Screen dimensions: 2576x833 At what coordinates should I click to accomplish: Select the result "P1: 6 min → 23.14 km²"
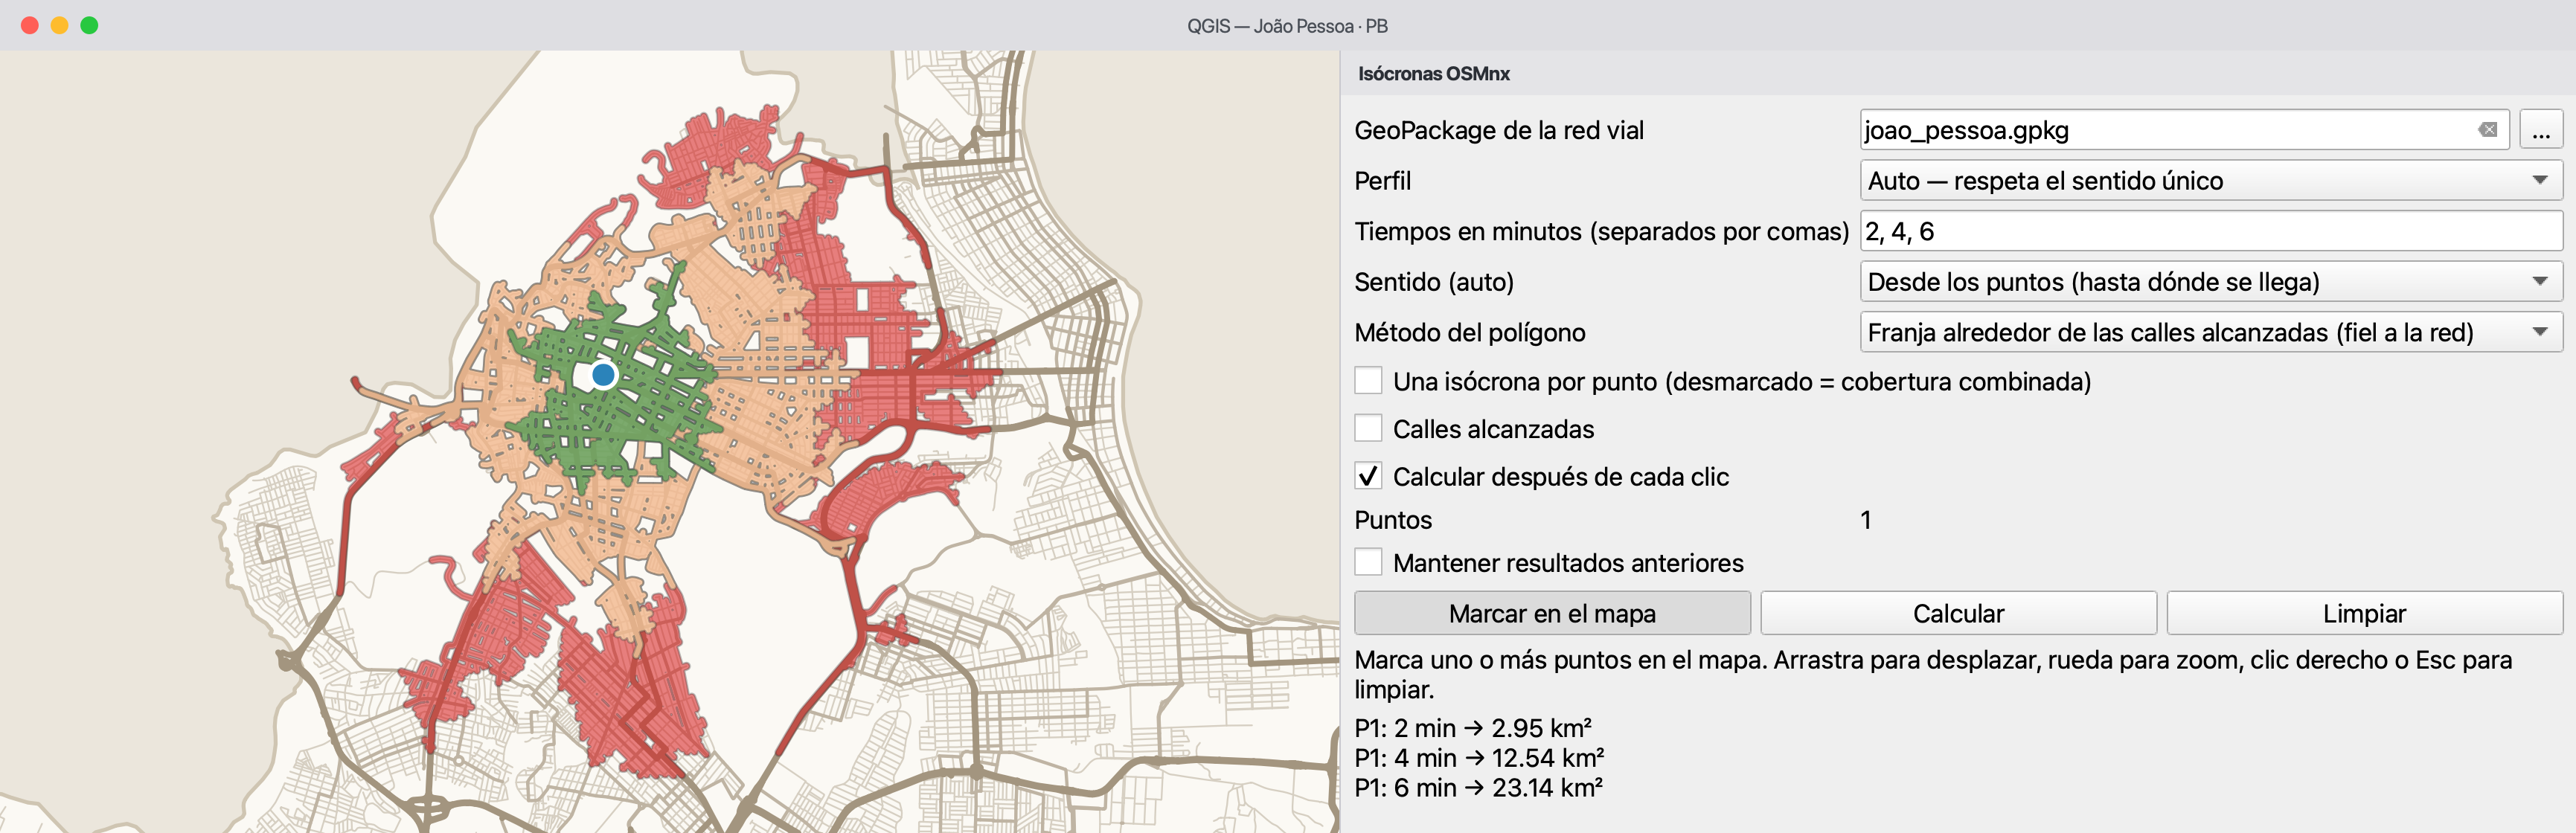coord(1478,788)
